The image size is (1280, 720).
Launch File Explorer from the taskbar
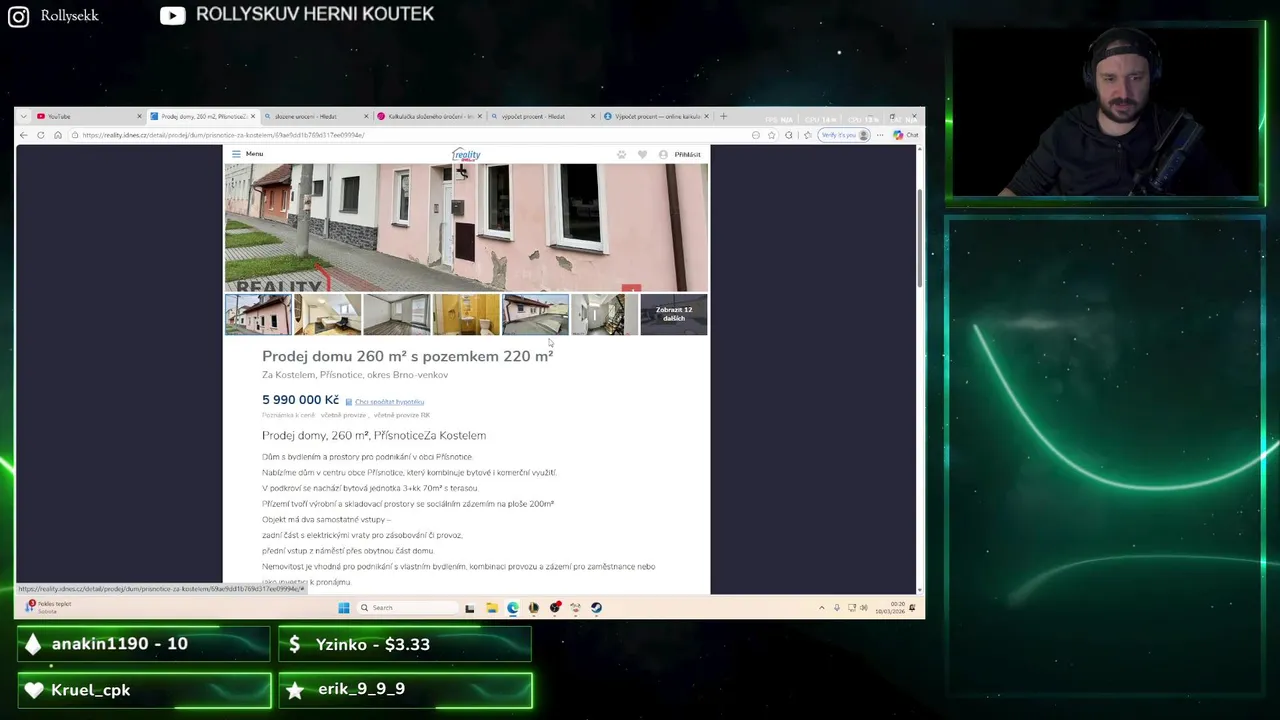pyautogui.click(x=491, y=607)
